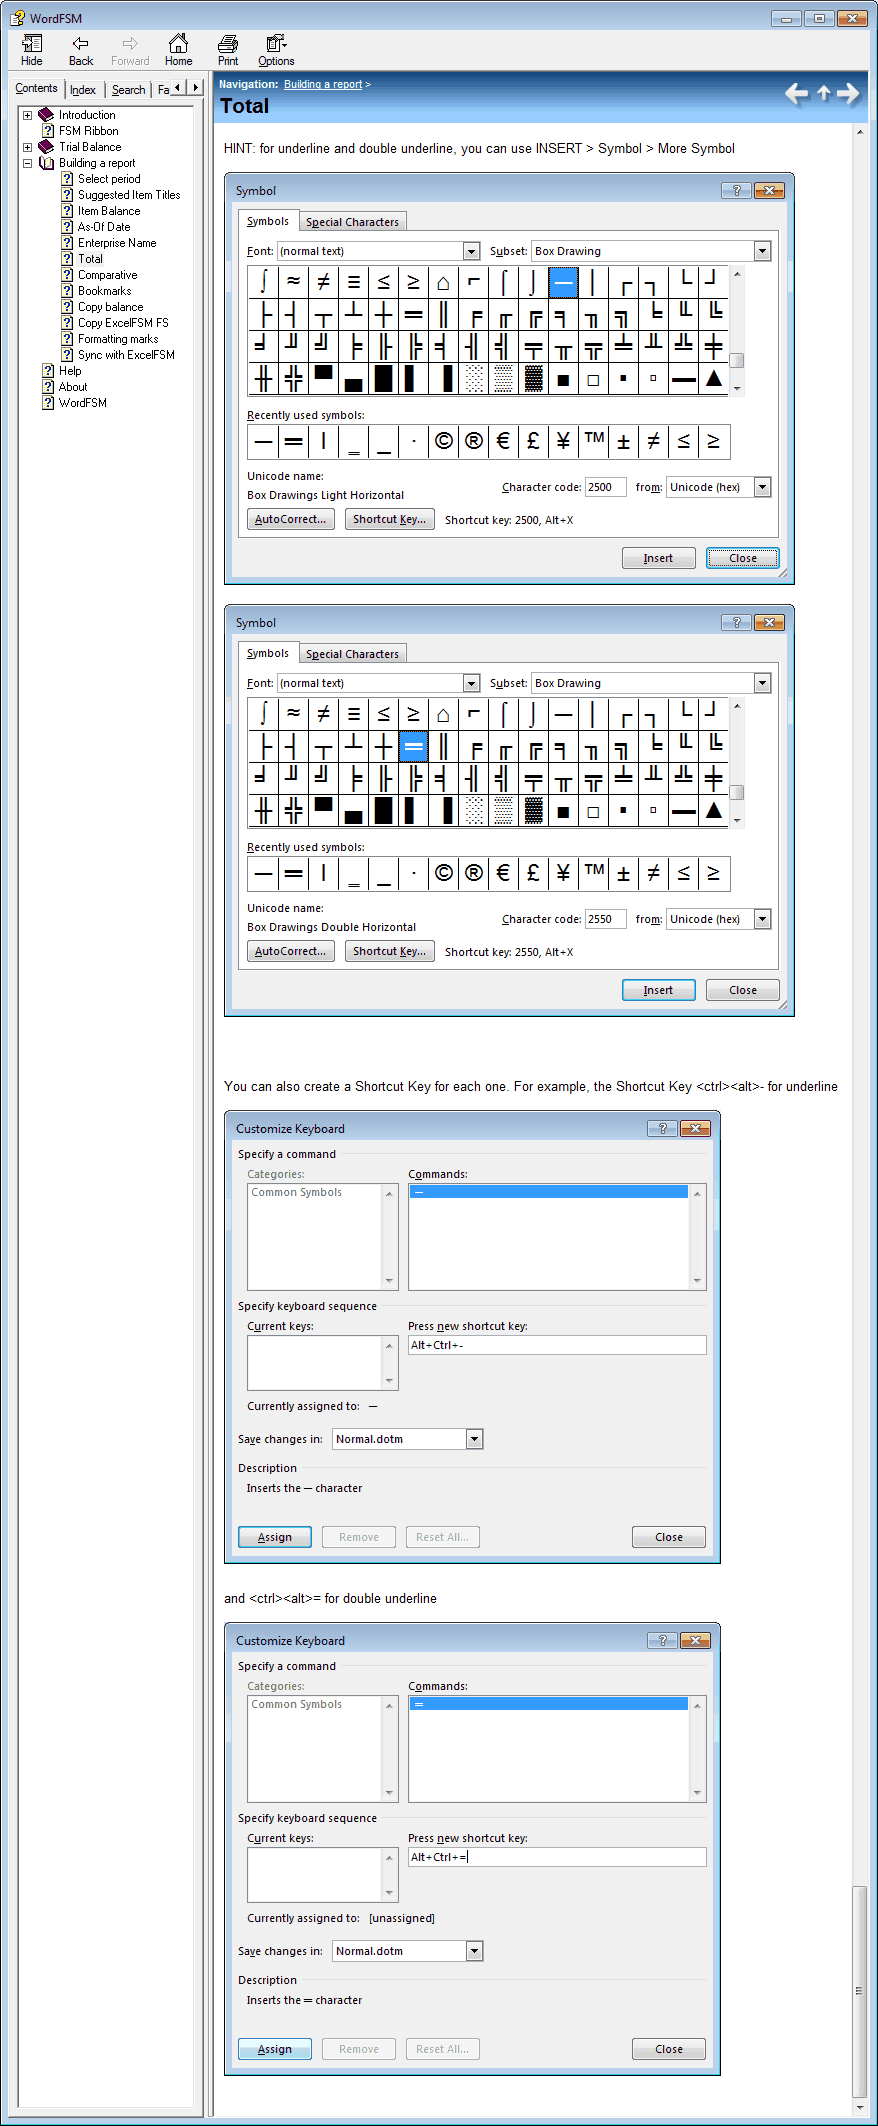This screenshot has height=2126, width=878.
Task: Open the Options toolbar menu
Action: (276, 50)
